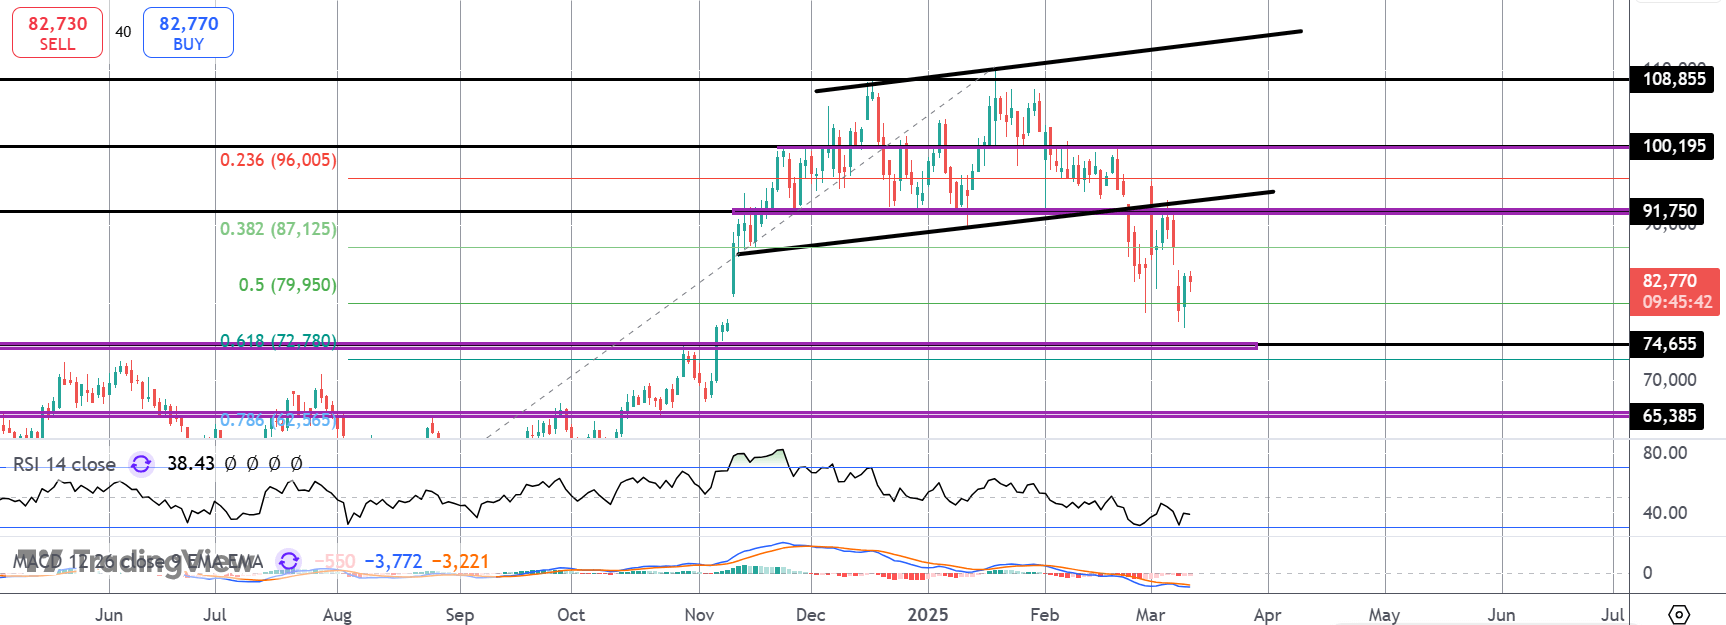
Task: Click the red SELL 82,730 button
Action: (x=57, y=33)
